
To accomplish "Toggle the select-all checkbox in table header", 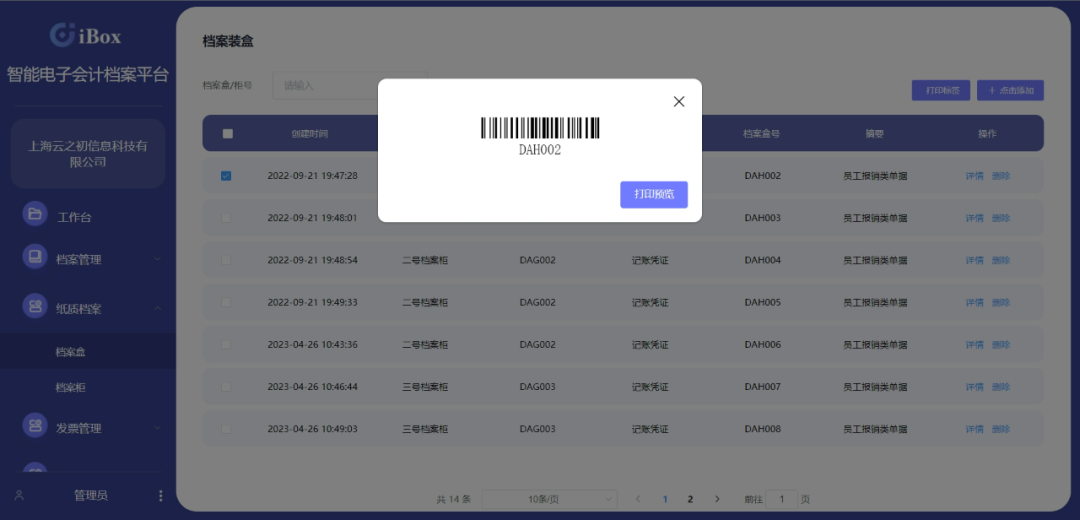I will [227, 134].
